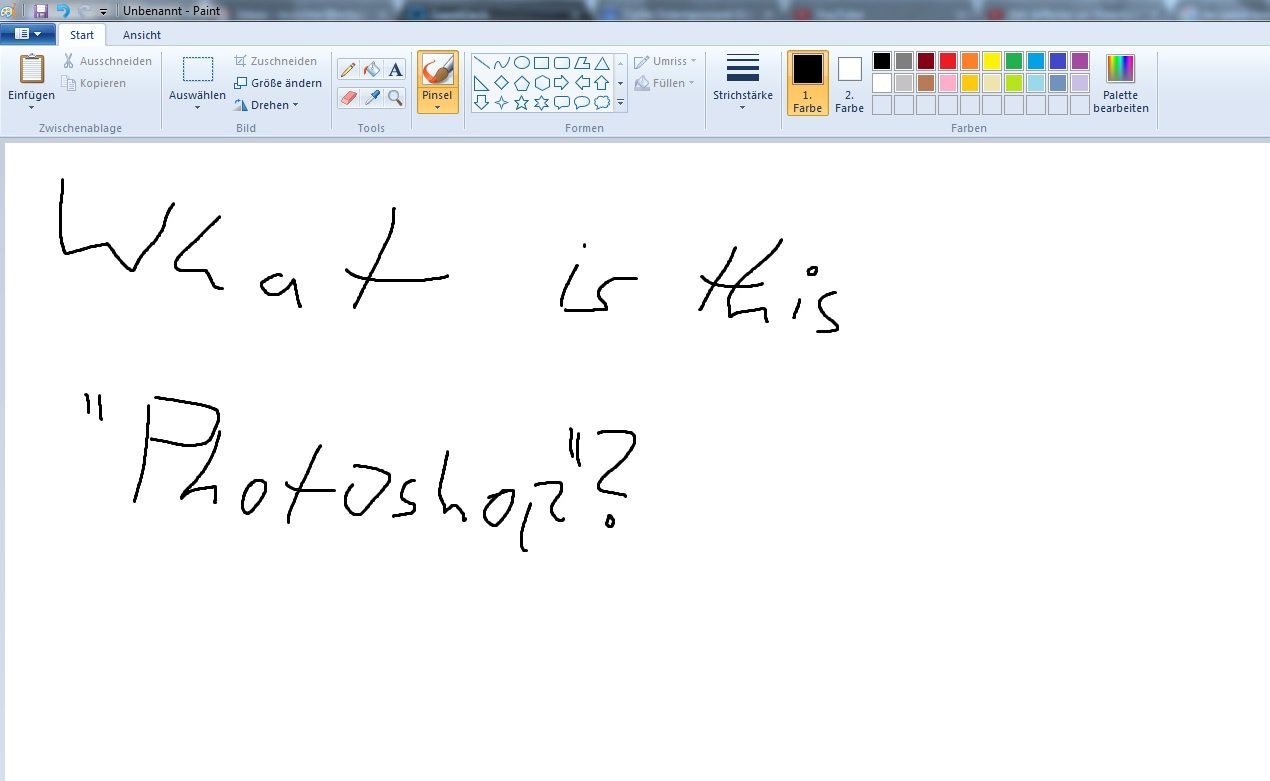Choose the Hexagon shape
The height and width of the screenshot is (781, 1270).
pos(542,83)
